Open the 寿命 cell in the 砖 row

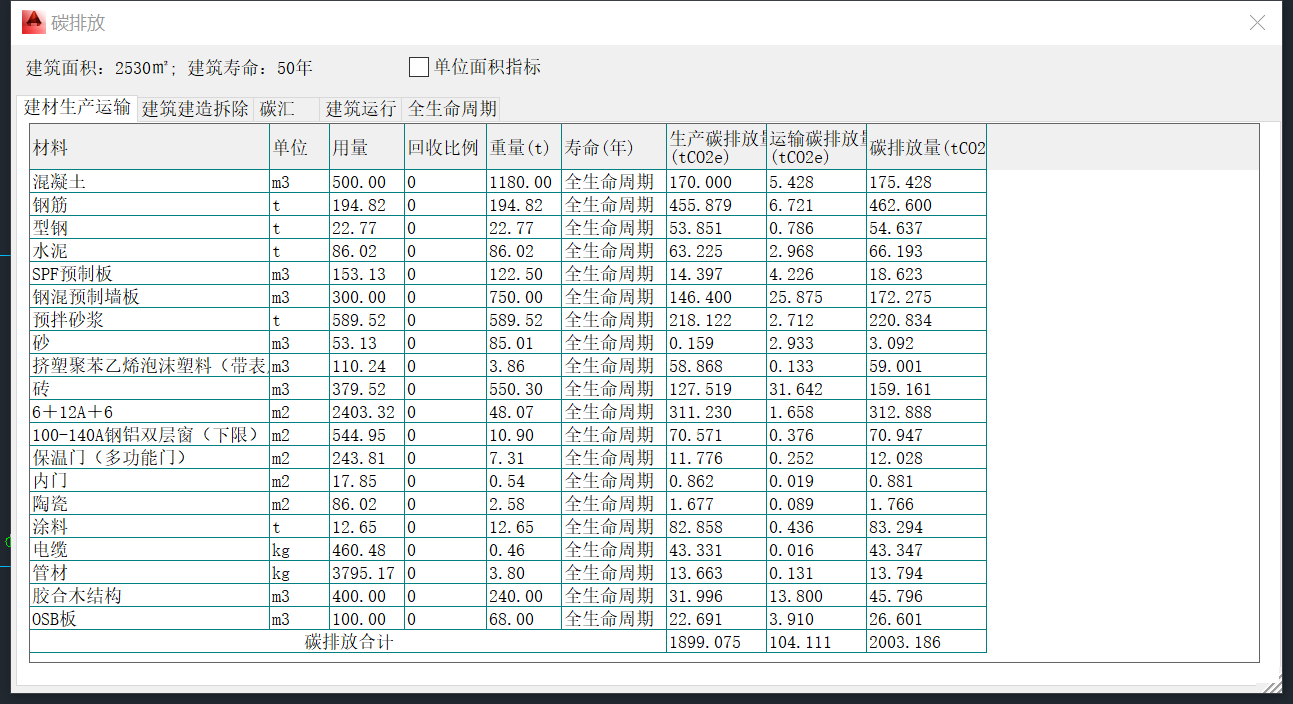(x=612, y=389)
